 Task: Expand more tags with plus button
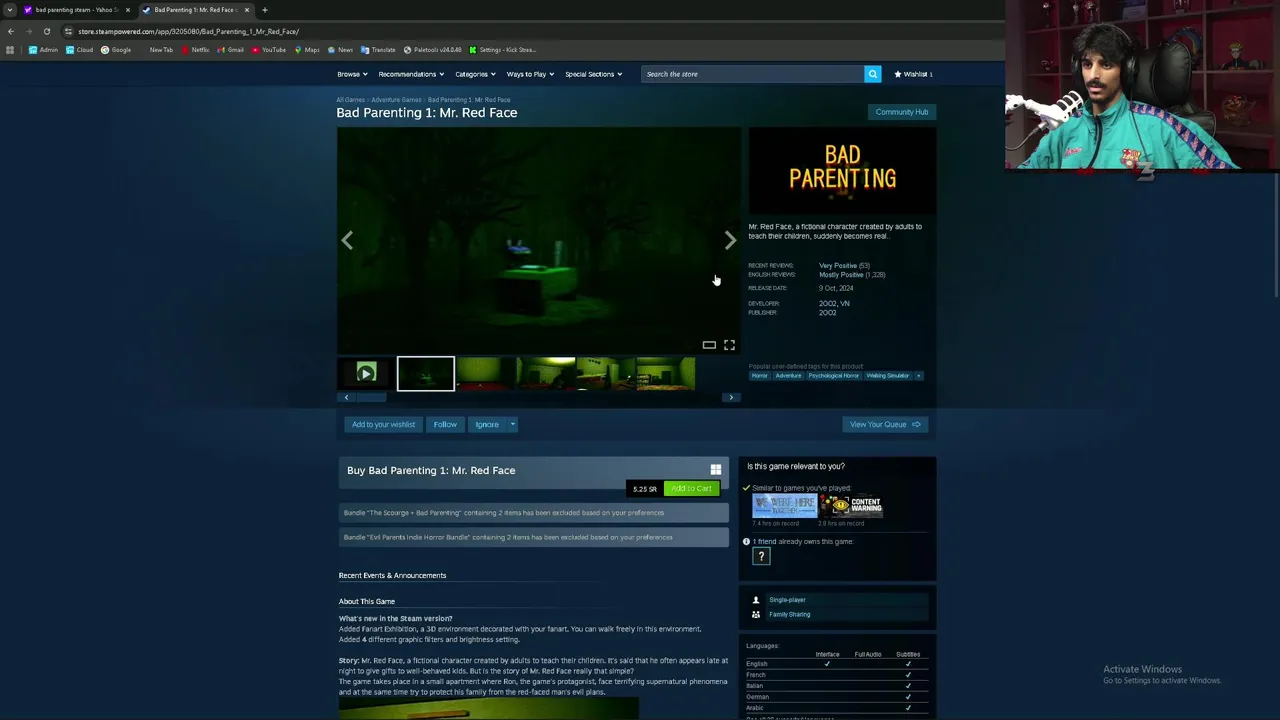(x=919, y=376)
